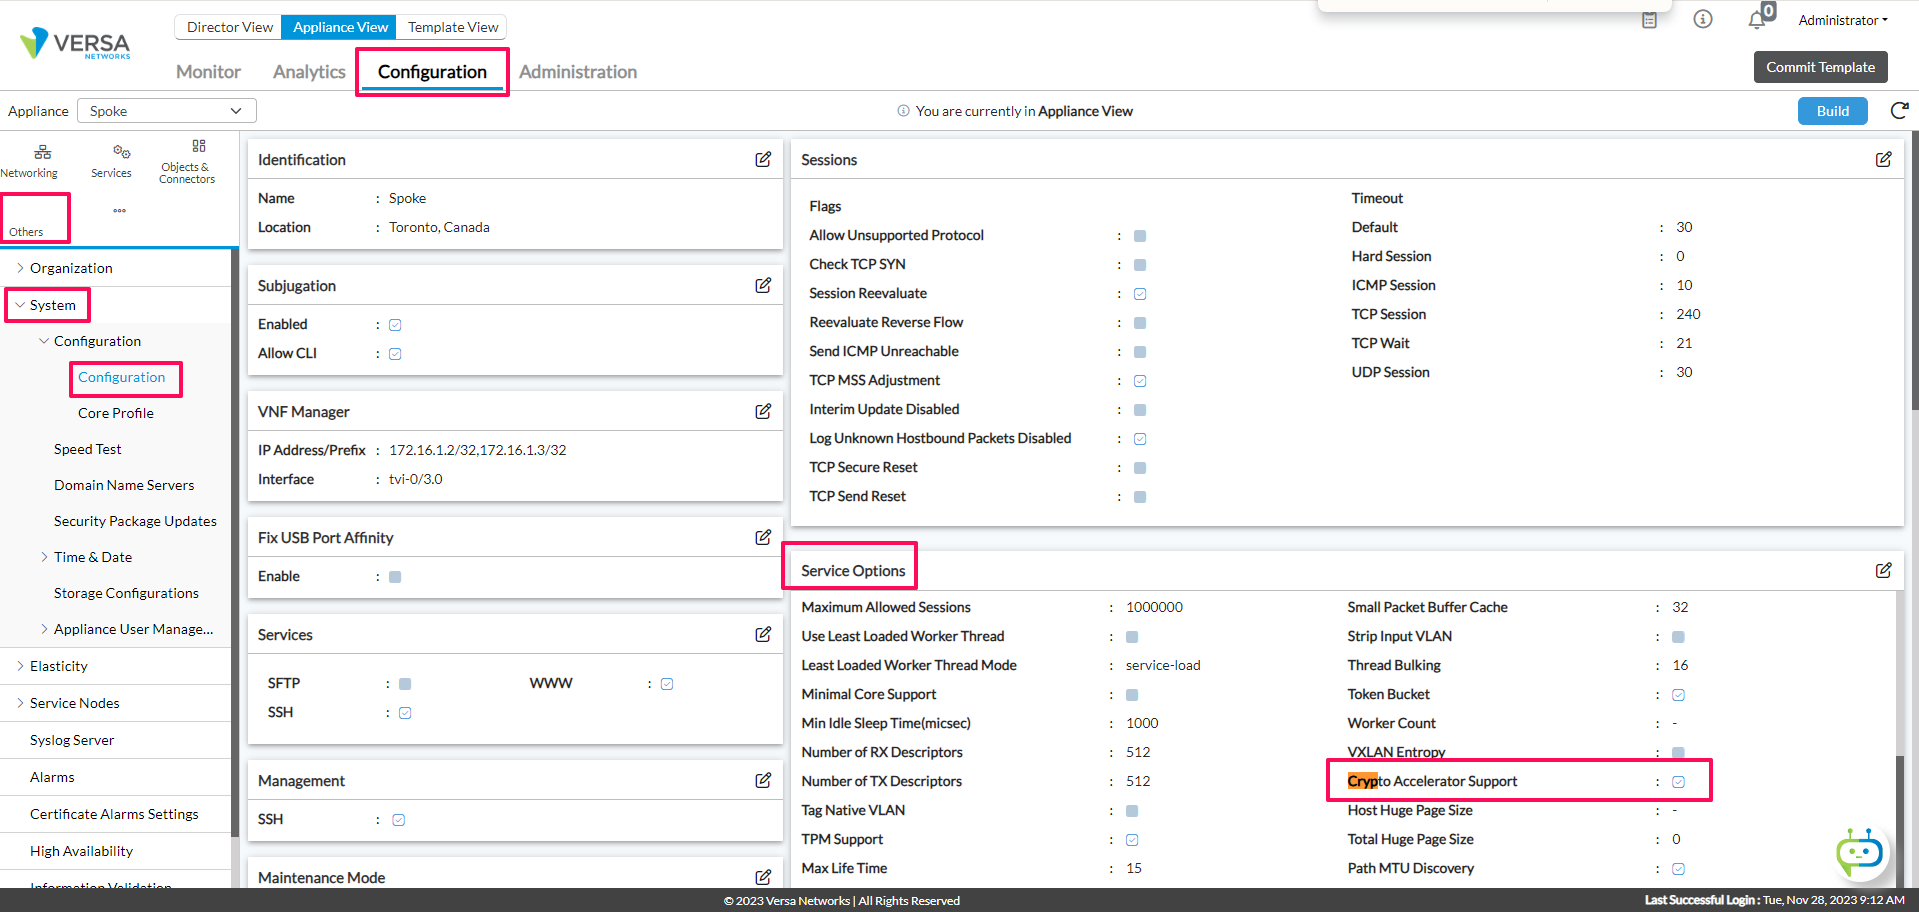Click the Build button
This screenshot has height=912, width=1919.
(1832, 111)
